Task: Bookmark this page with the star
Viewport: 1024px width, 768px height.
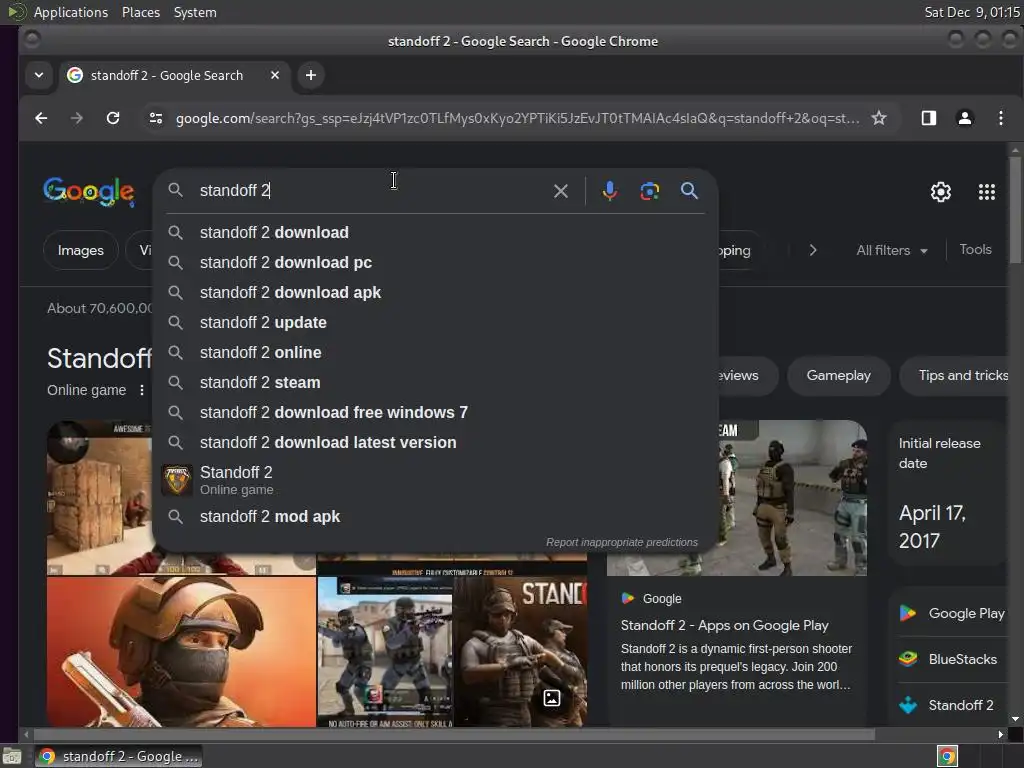Action: point(879,118)
